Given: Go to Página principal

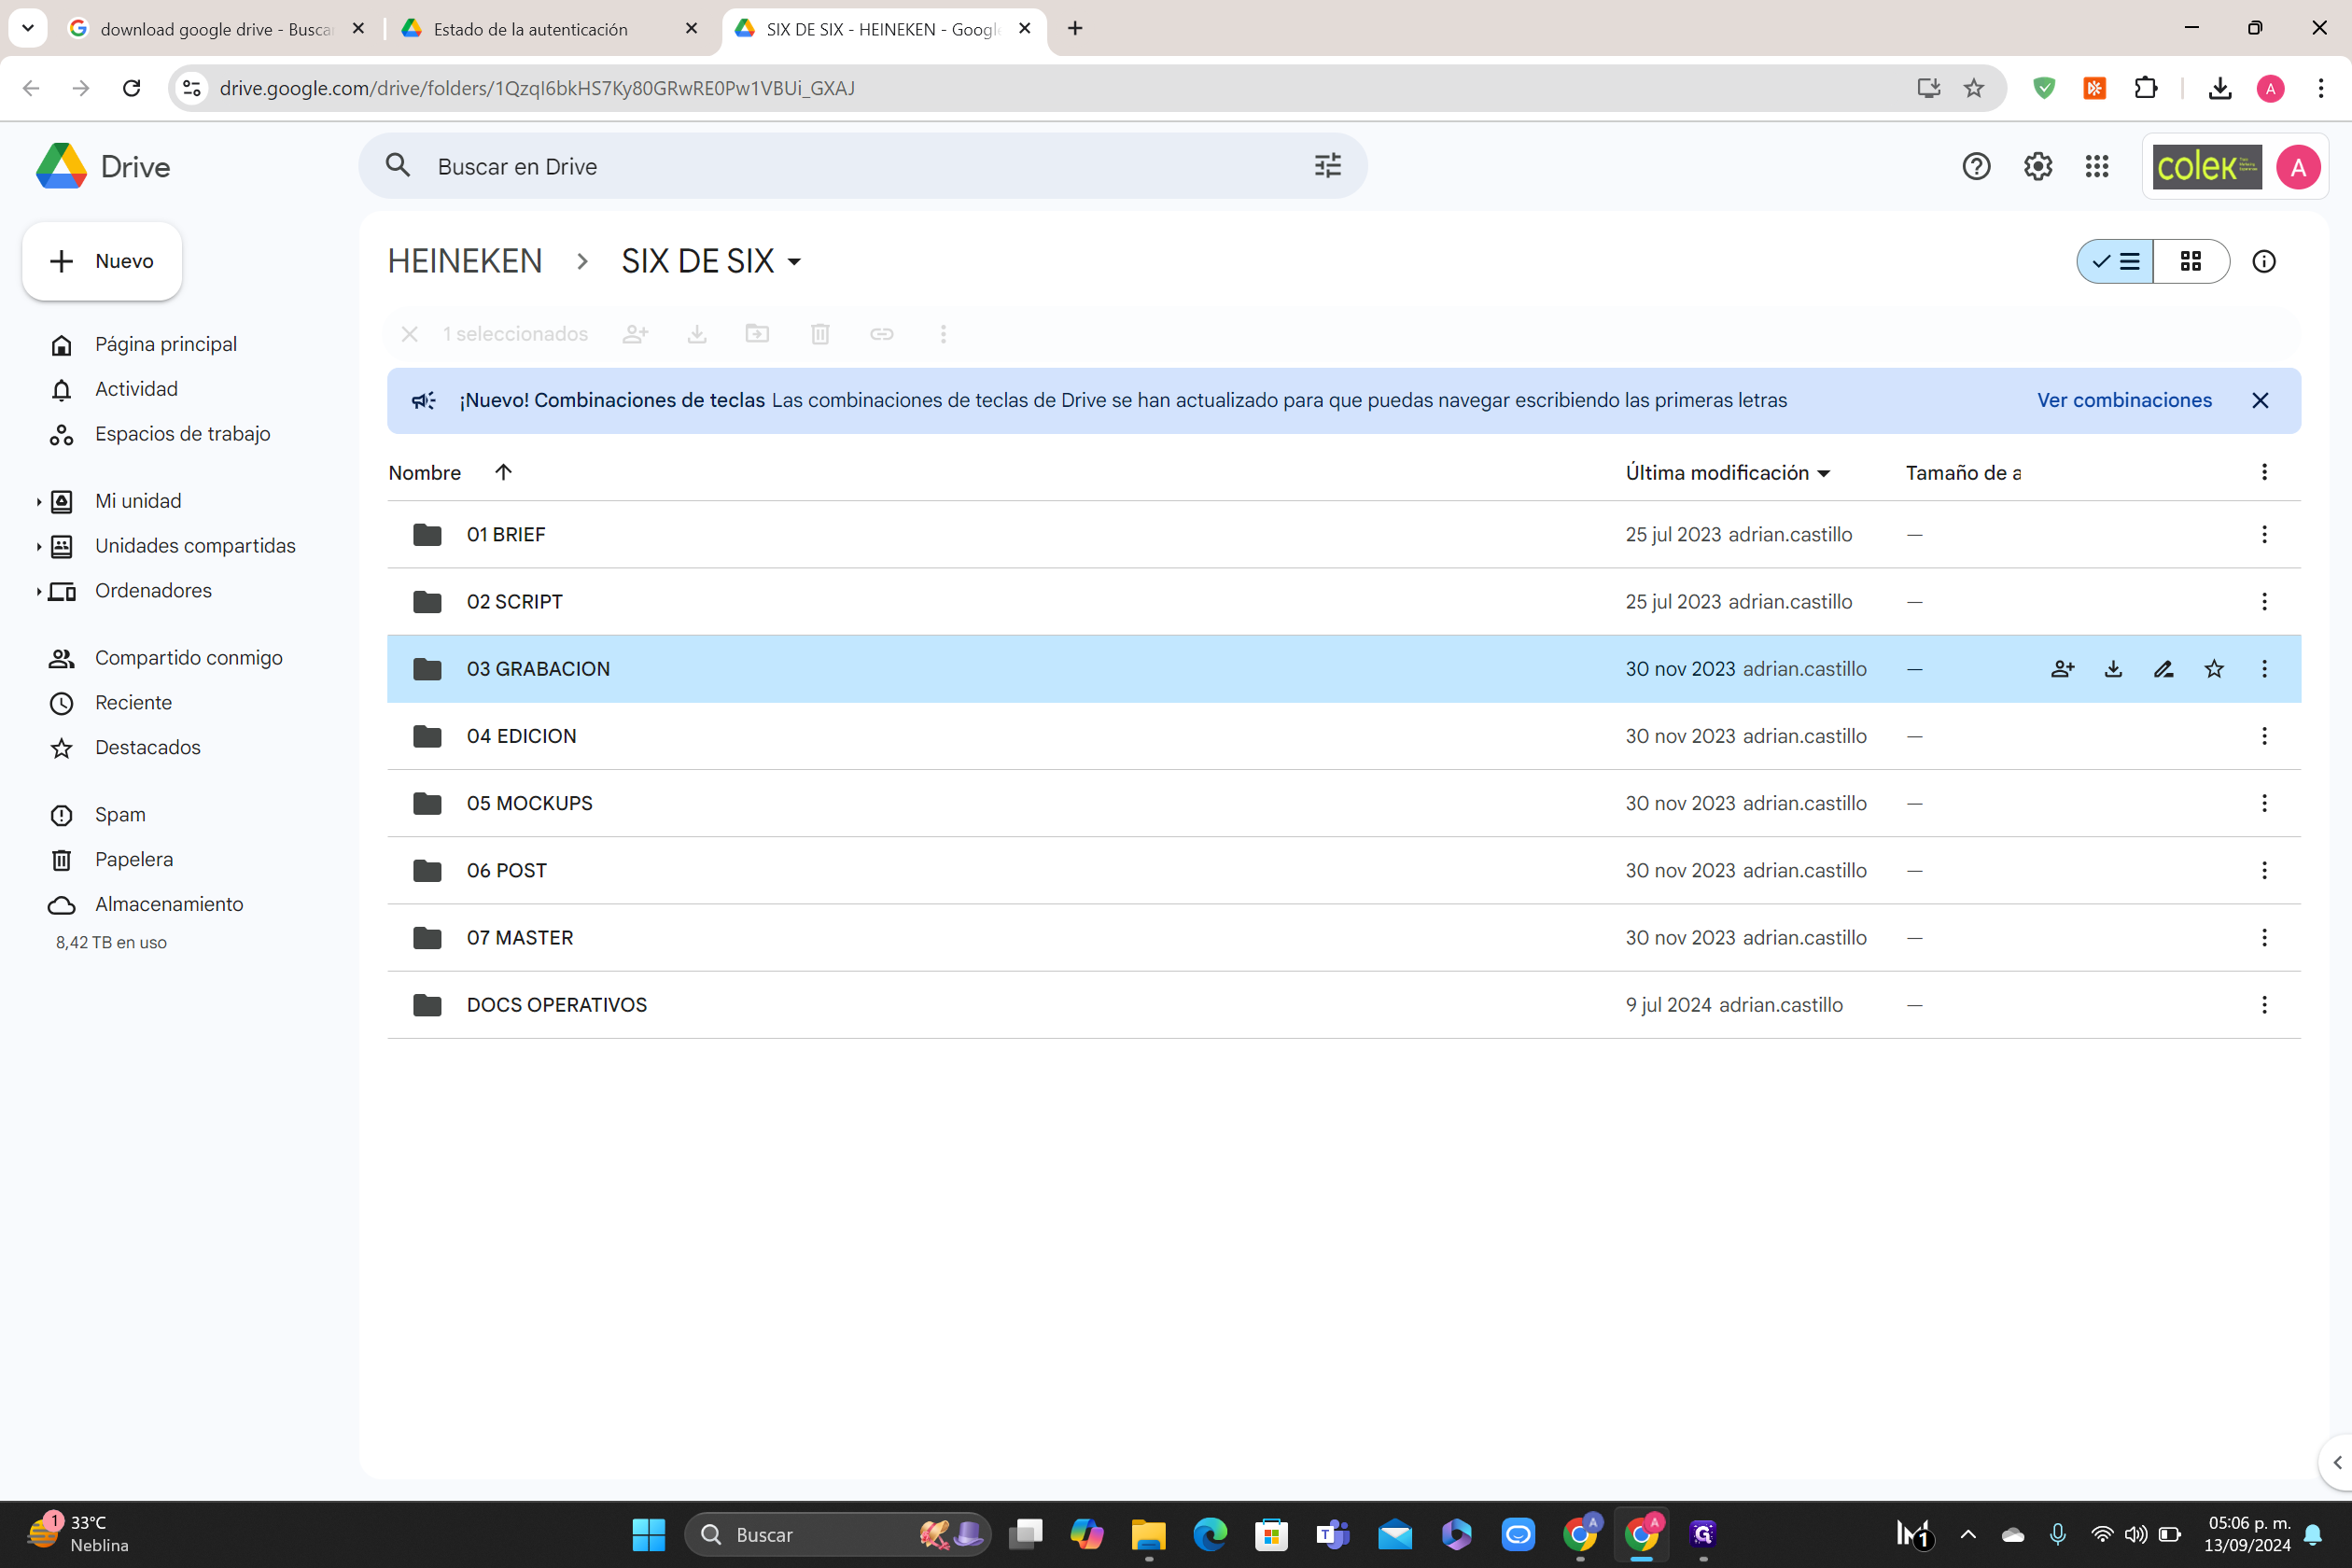Looking at the screenshot, I should click(166, 344).
